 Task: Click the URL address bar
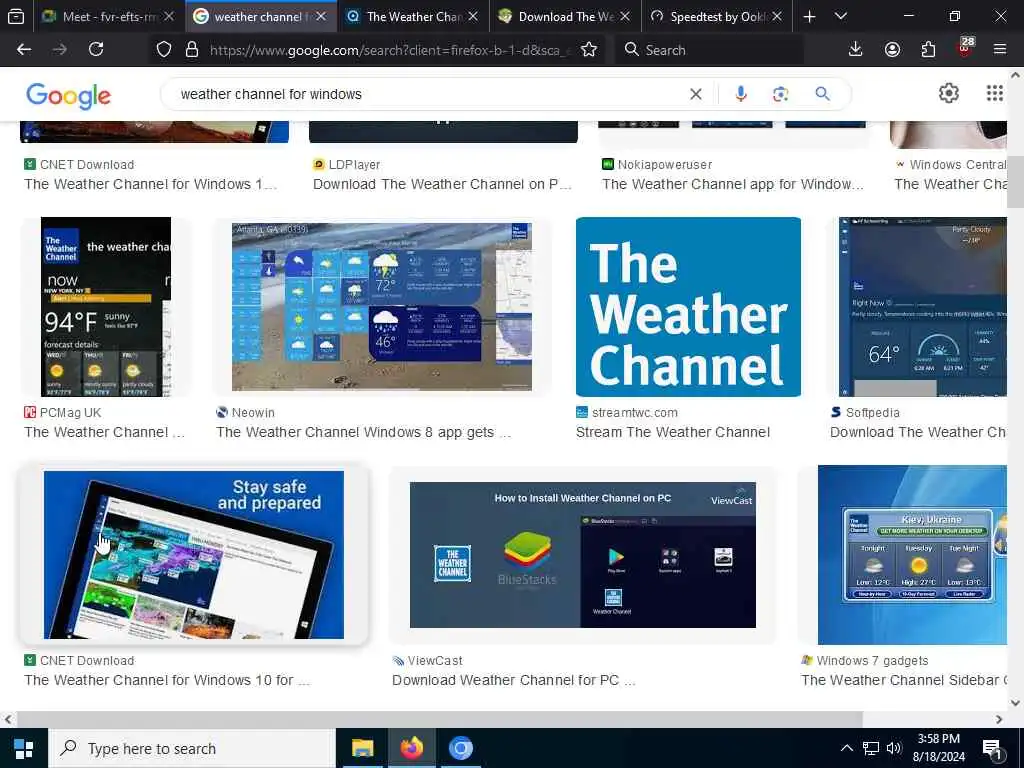coord(390,50)
